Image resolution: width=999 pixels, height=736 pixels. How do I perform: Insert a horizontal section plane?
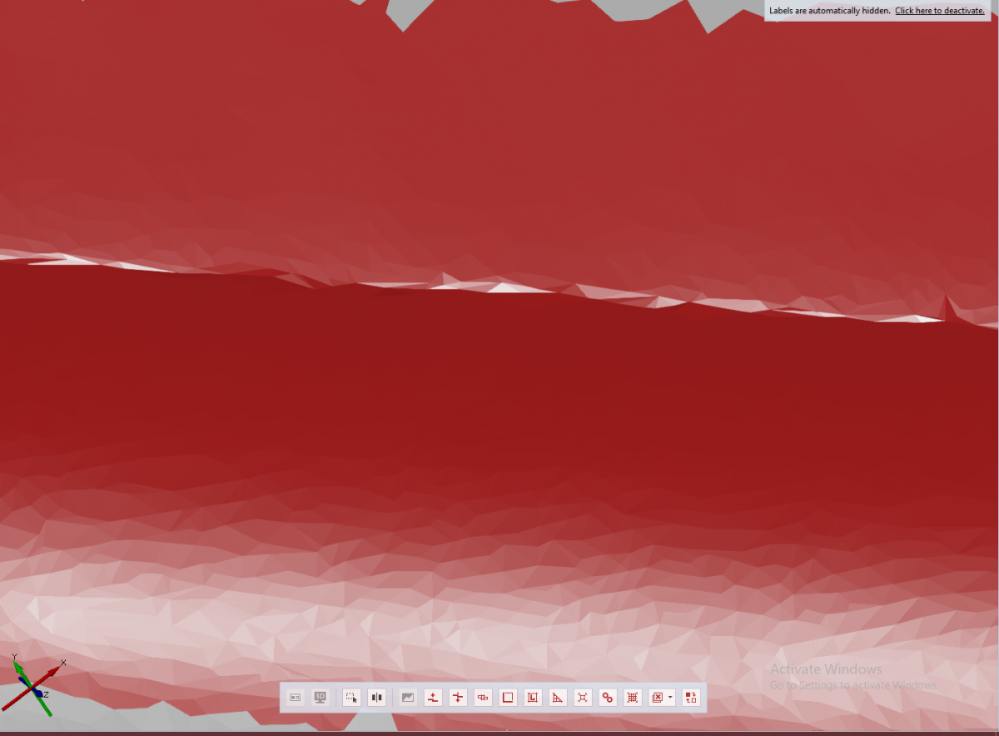tap(433, 698)
